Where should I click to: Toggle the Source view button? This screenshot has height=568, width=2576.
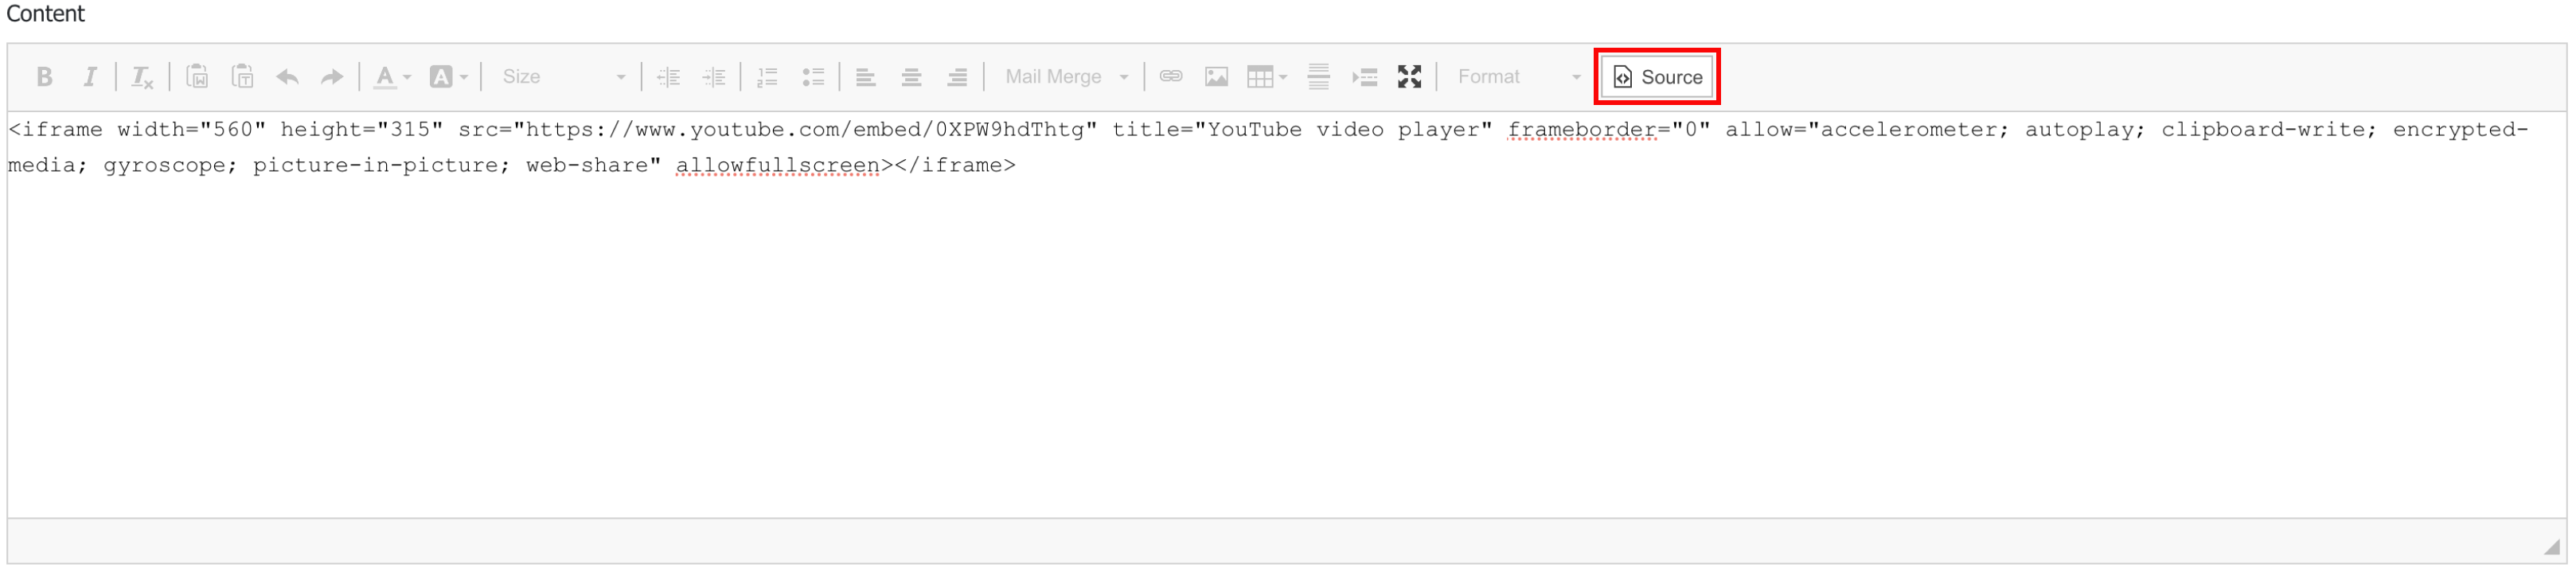tap(1658, 77)
